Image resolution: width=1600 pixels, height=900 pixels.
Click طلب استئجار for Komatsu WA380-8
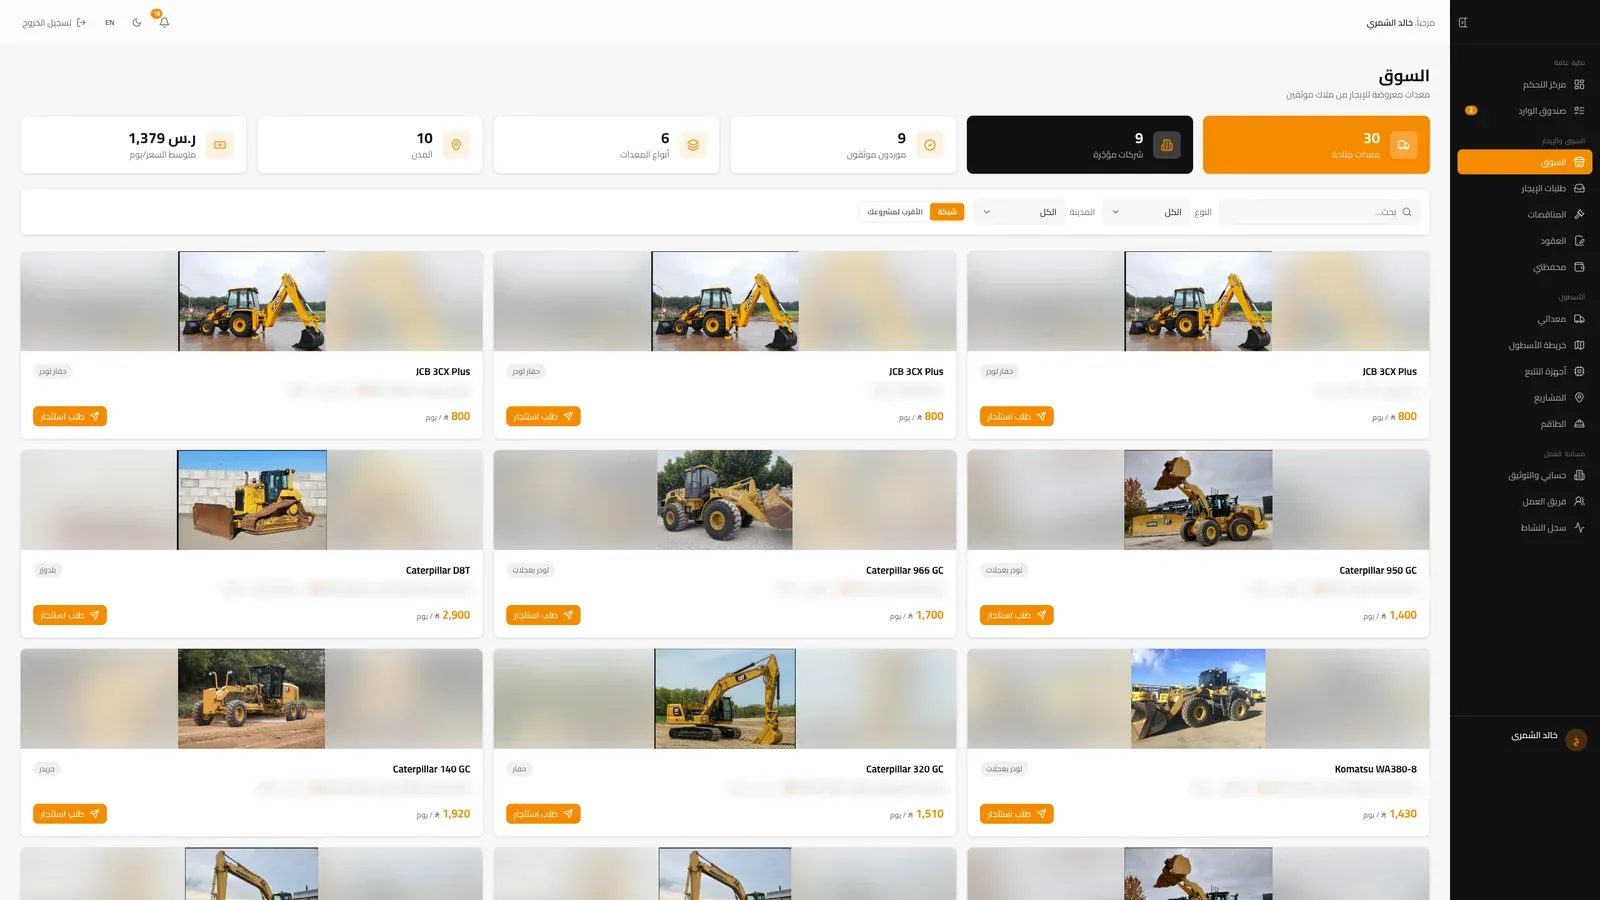1016,814
